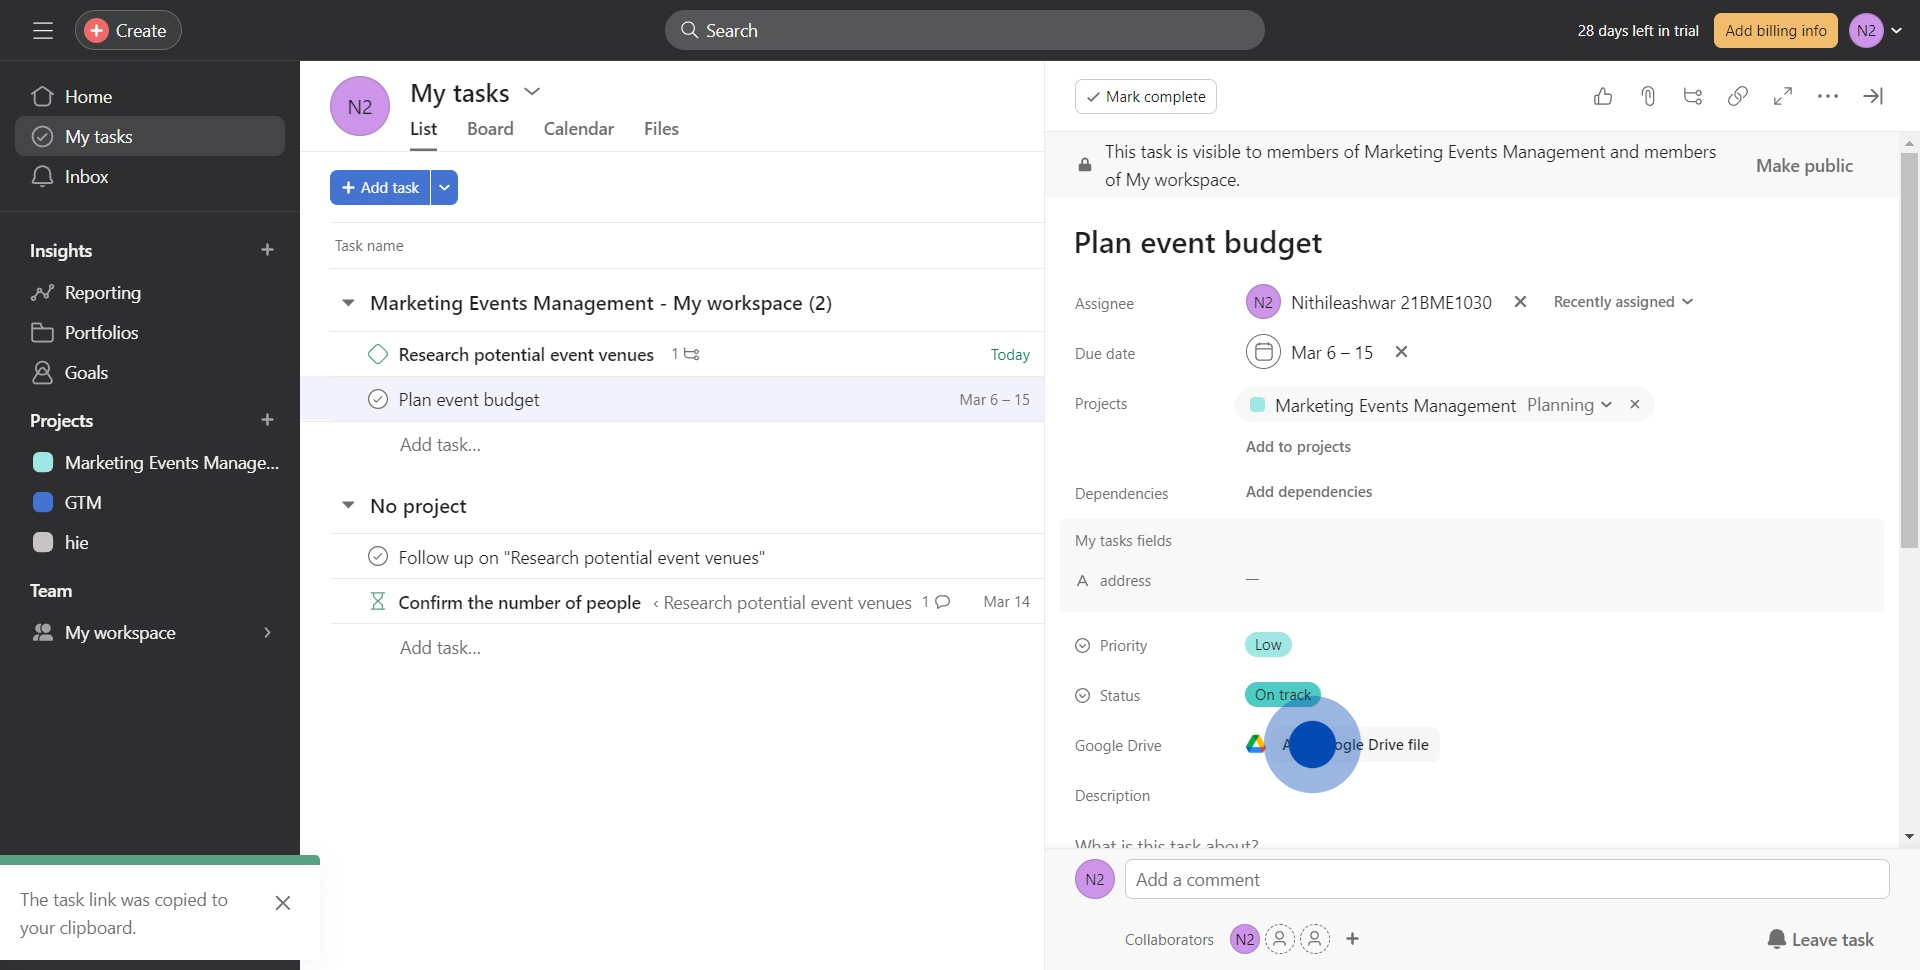Switch to the Files tab
1920x970 pixels.
[x=661, y=129]
